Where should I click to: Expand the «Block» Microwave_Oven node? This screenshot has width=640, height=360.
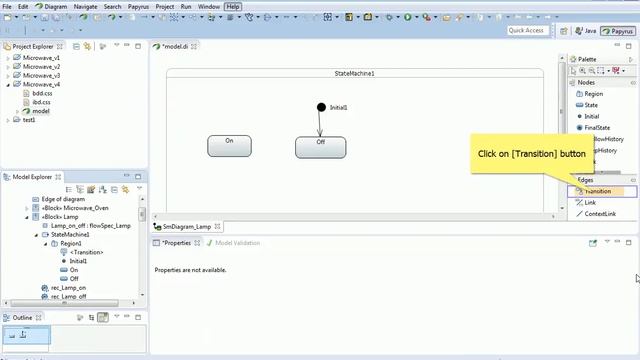point(27,208)
